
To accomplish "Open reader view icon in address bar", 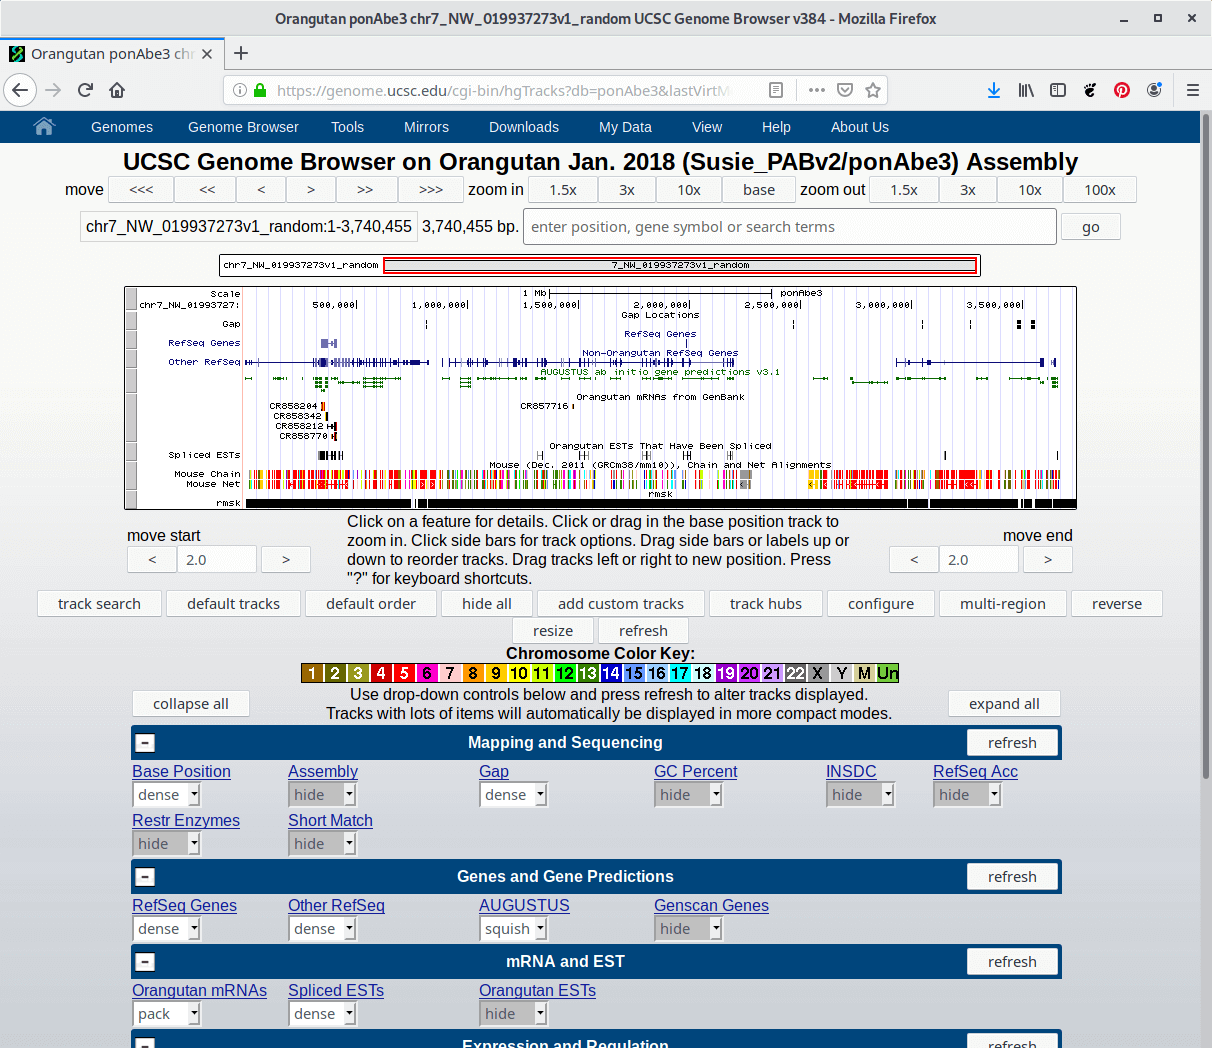I will pyautogui.click(x=776, y=89).
